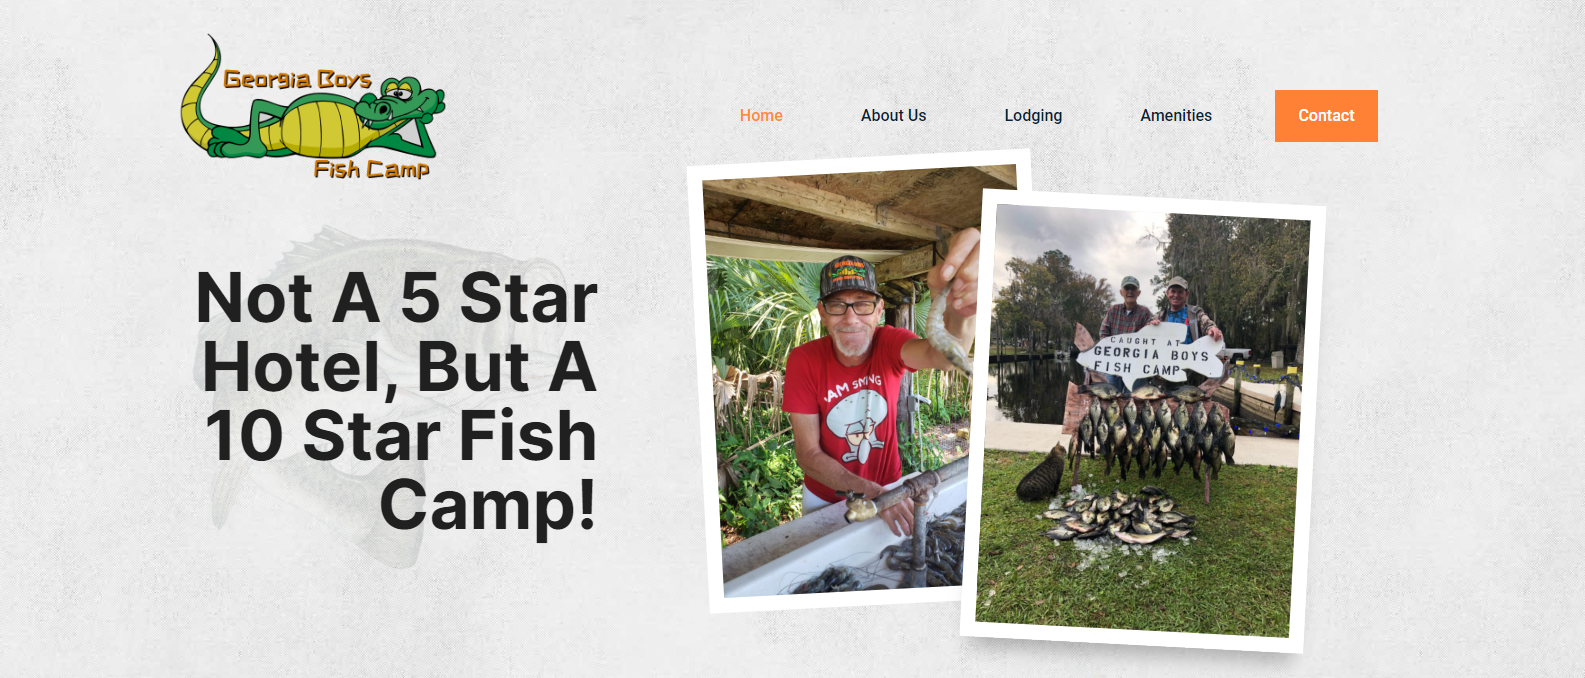Click the "Fish Camp" text in logo
1585x678 pixels.
point(371,169)
